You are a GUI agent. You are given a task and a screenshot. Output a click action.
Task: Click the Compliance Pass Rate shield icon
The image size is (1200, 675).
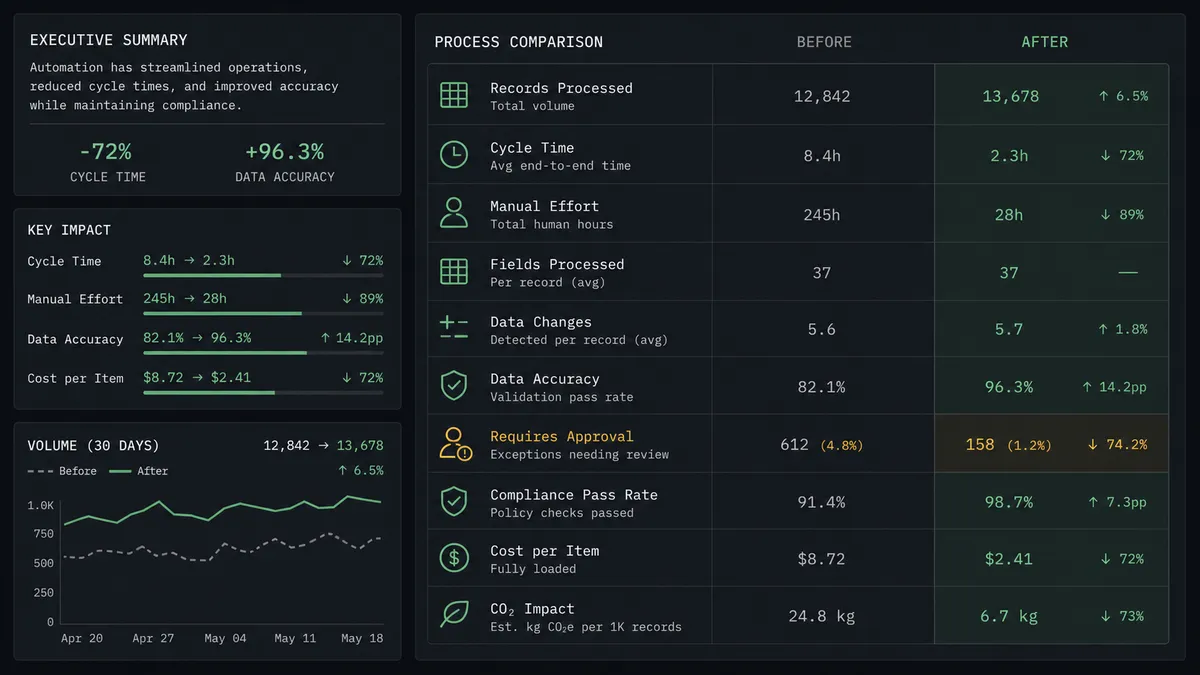tap(454, 502)
